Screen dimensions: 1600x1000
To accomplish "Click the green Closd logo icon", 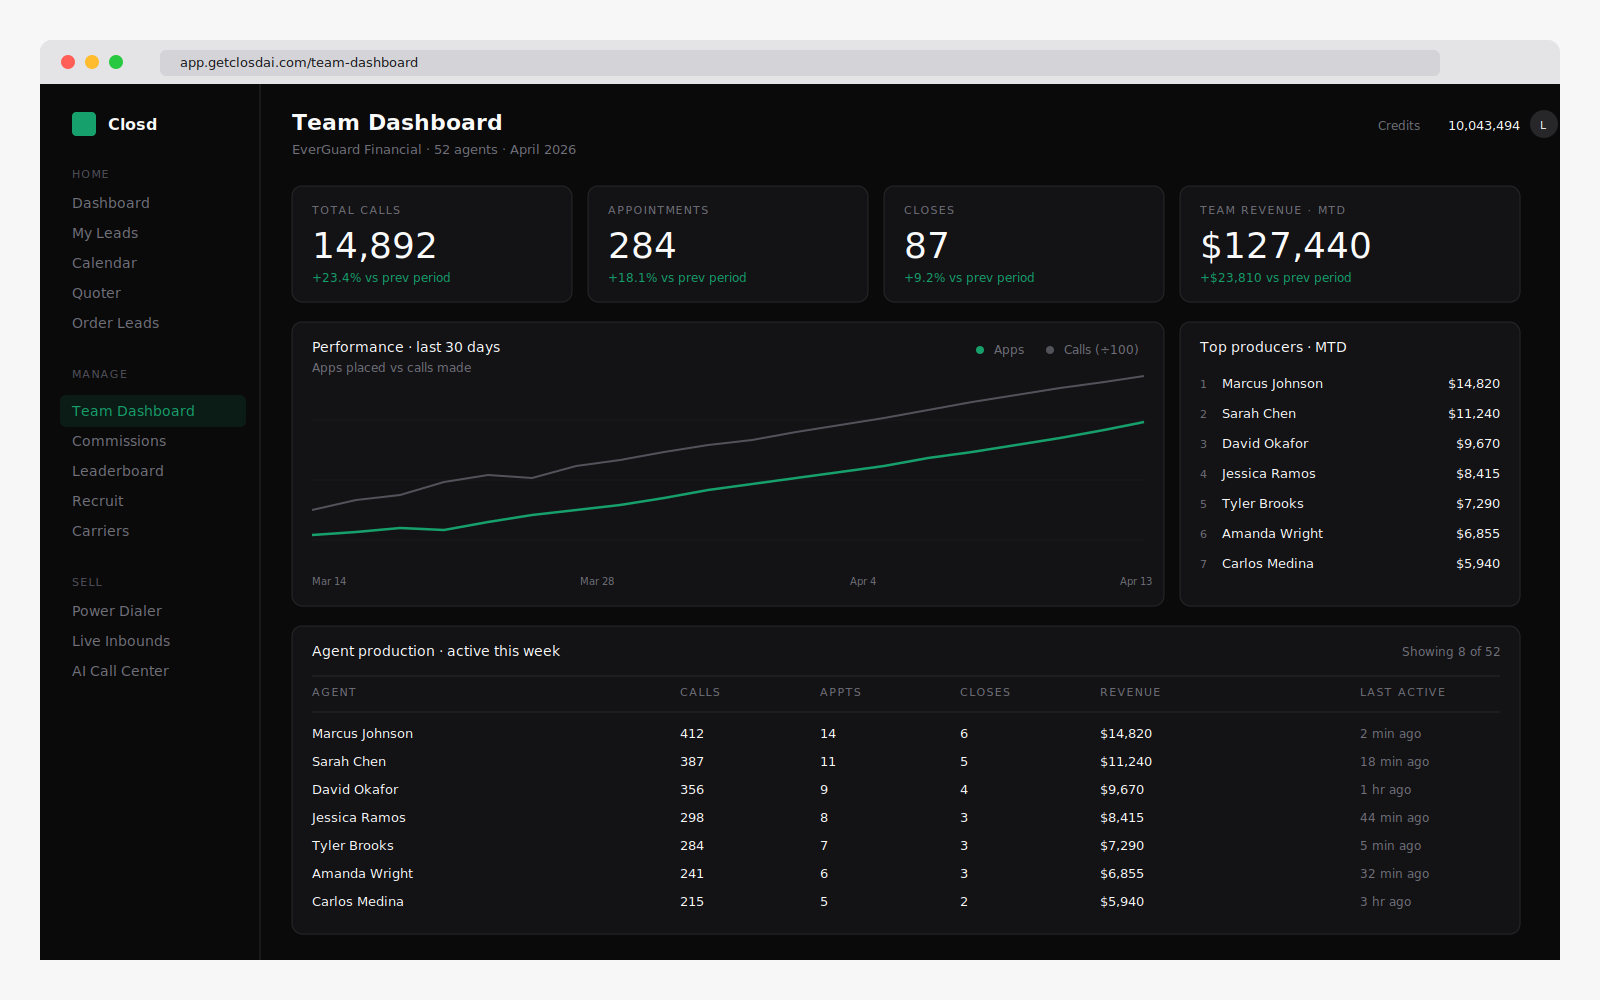I will coord(84,124).
